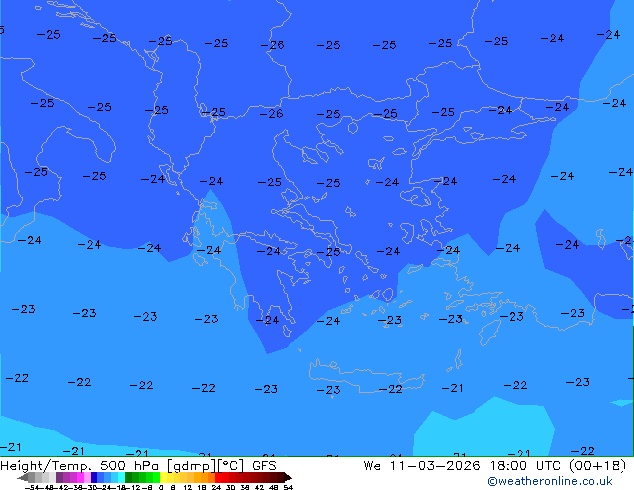Pick the bright yellow swatch in the legend
This screenshot has width=634, height=490.
tap(163, 477)
